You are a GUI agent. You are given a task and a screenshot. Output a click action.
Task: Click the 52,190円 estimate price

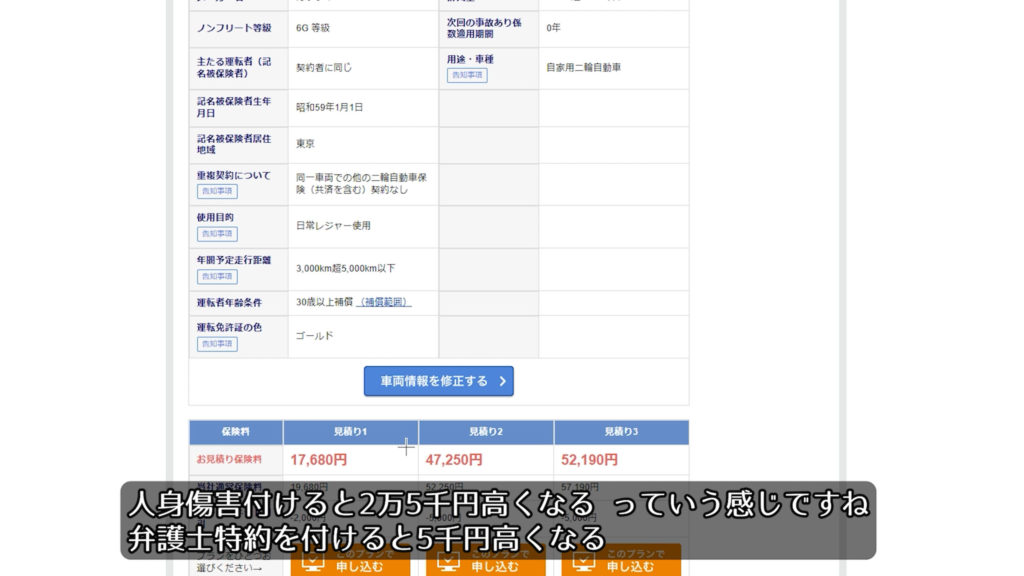point(589,460)
